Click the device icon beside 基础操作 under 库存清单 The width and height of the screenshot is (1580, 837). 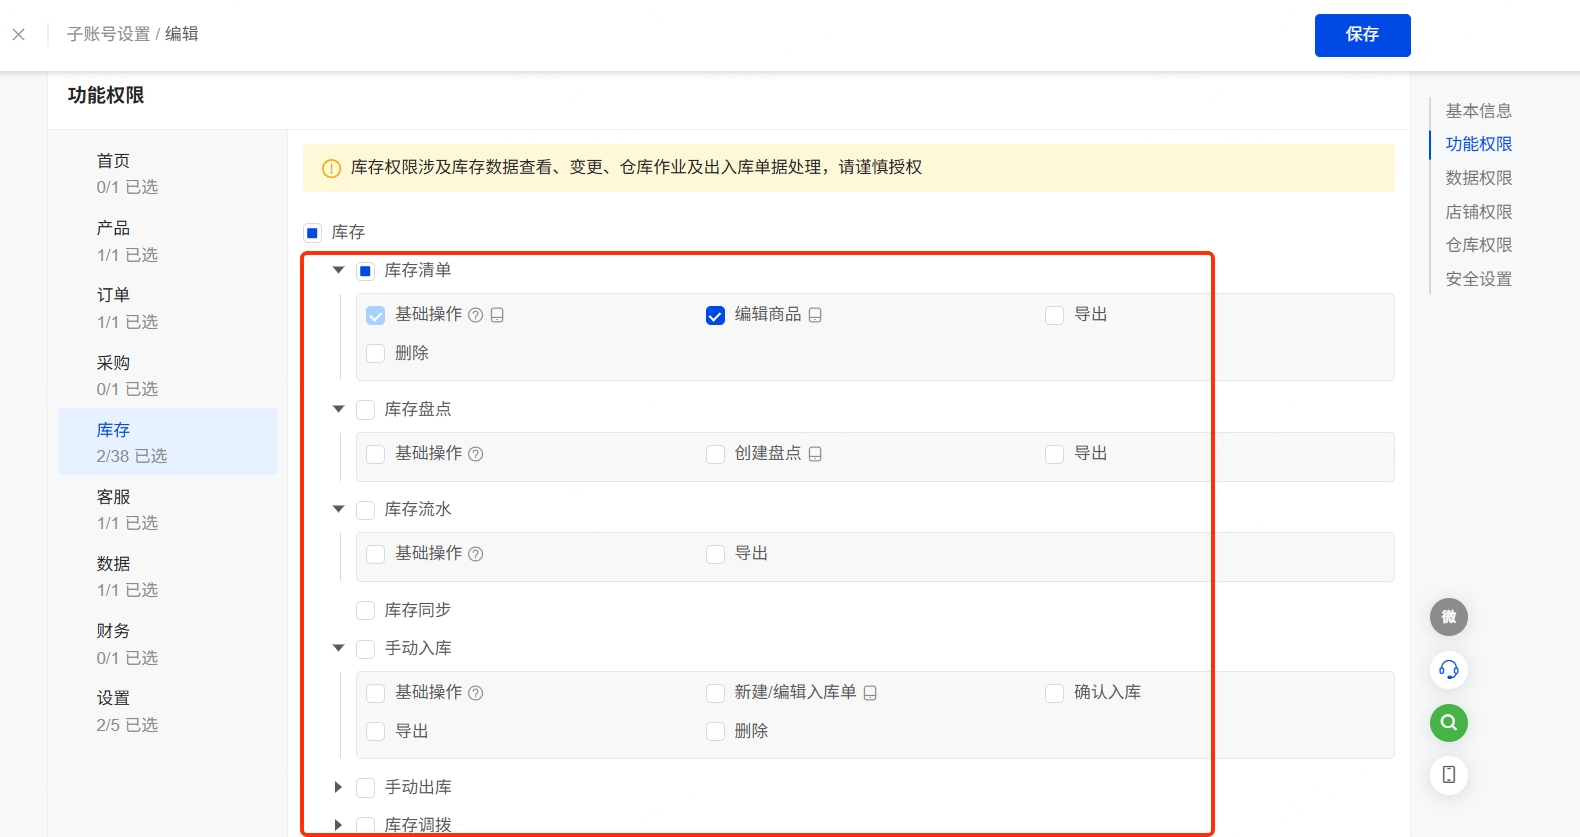coord(497,315)
